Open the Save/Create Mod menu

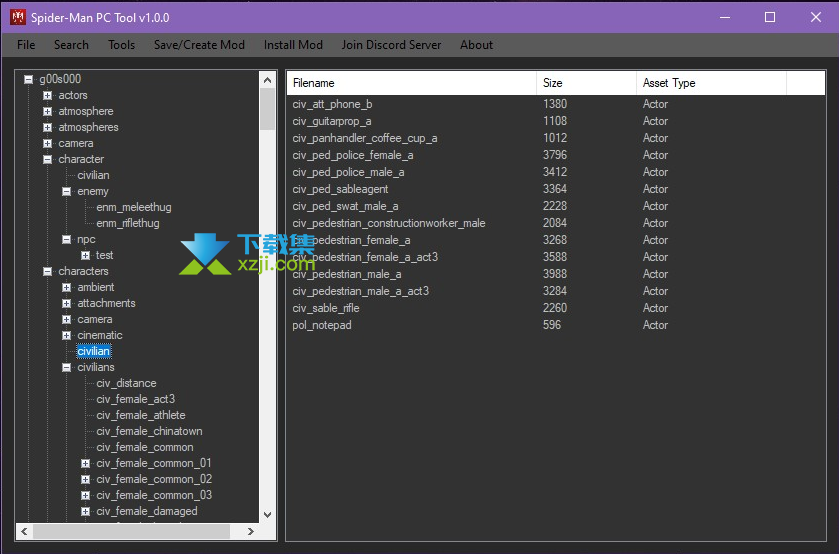click(x=199, y=45)
